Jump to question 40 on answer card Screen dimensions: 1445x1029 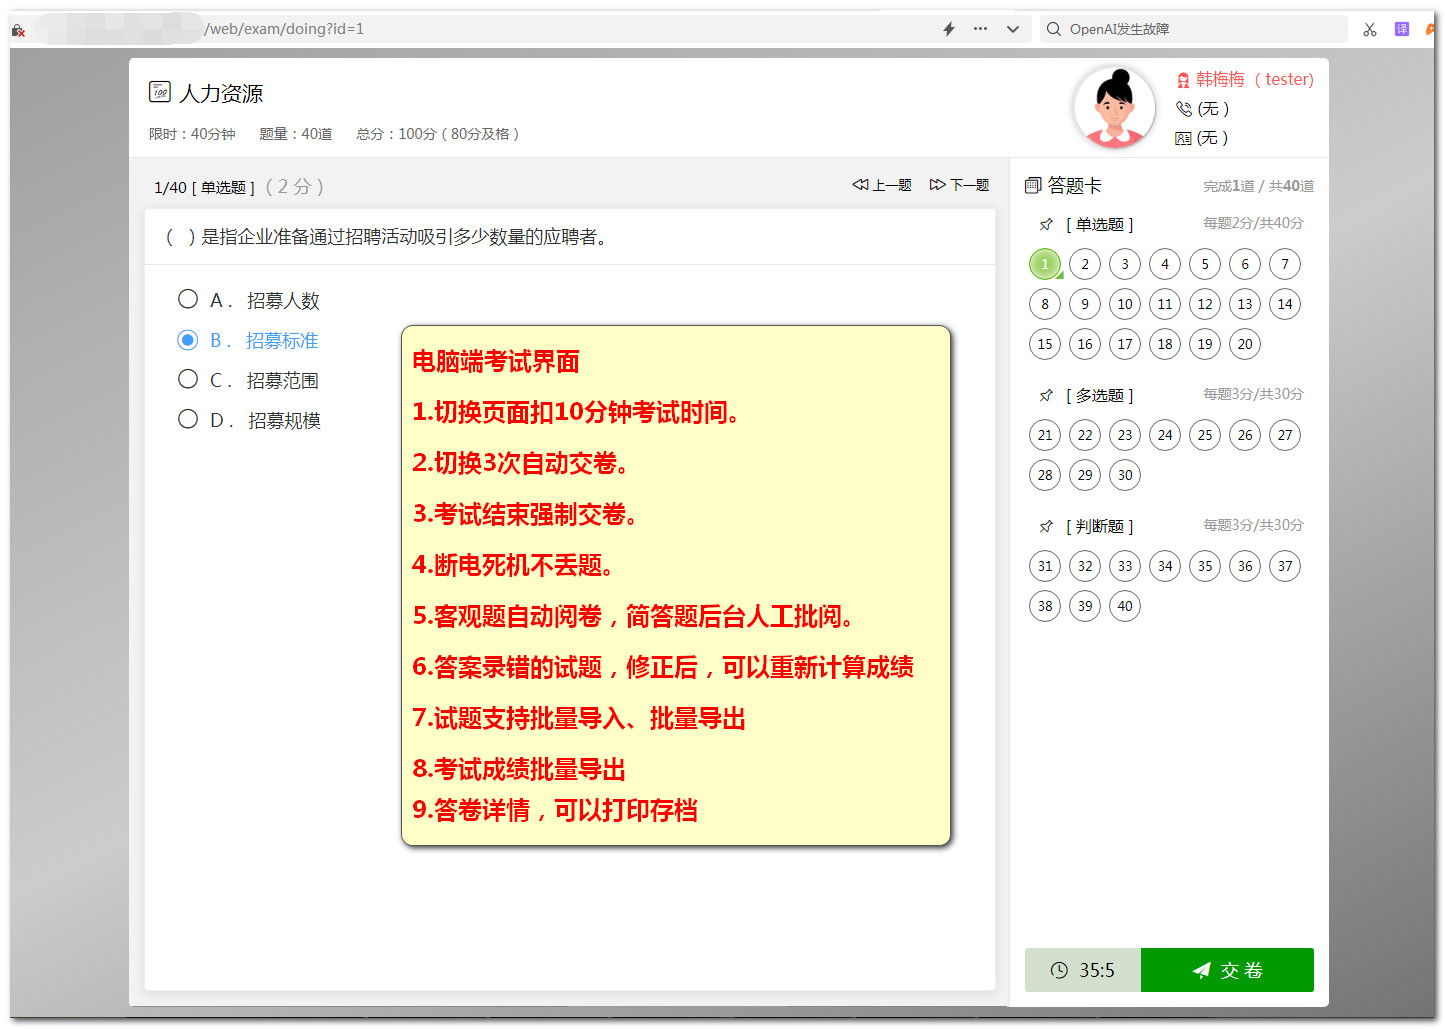(x=1125, y=606)
